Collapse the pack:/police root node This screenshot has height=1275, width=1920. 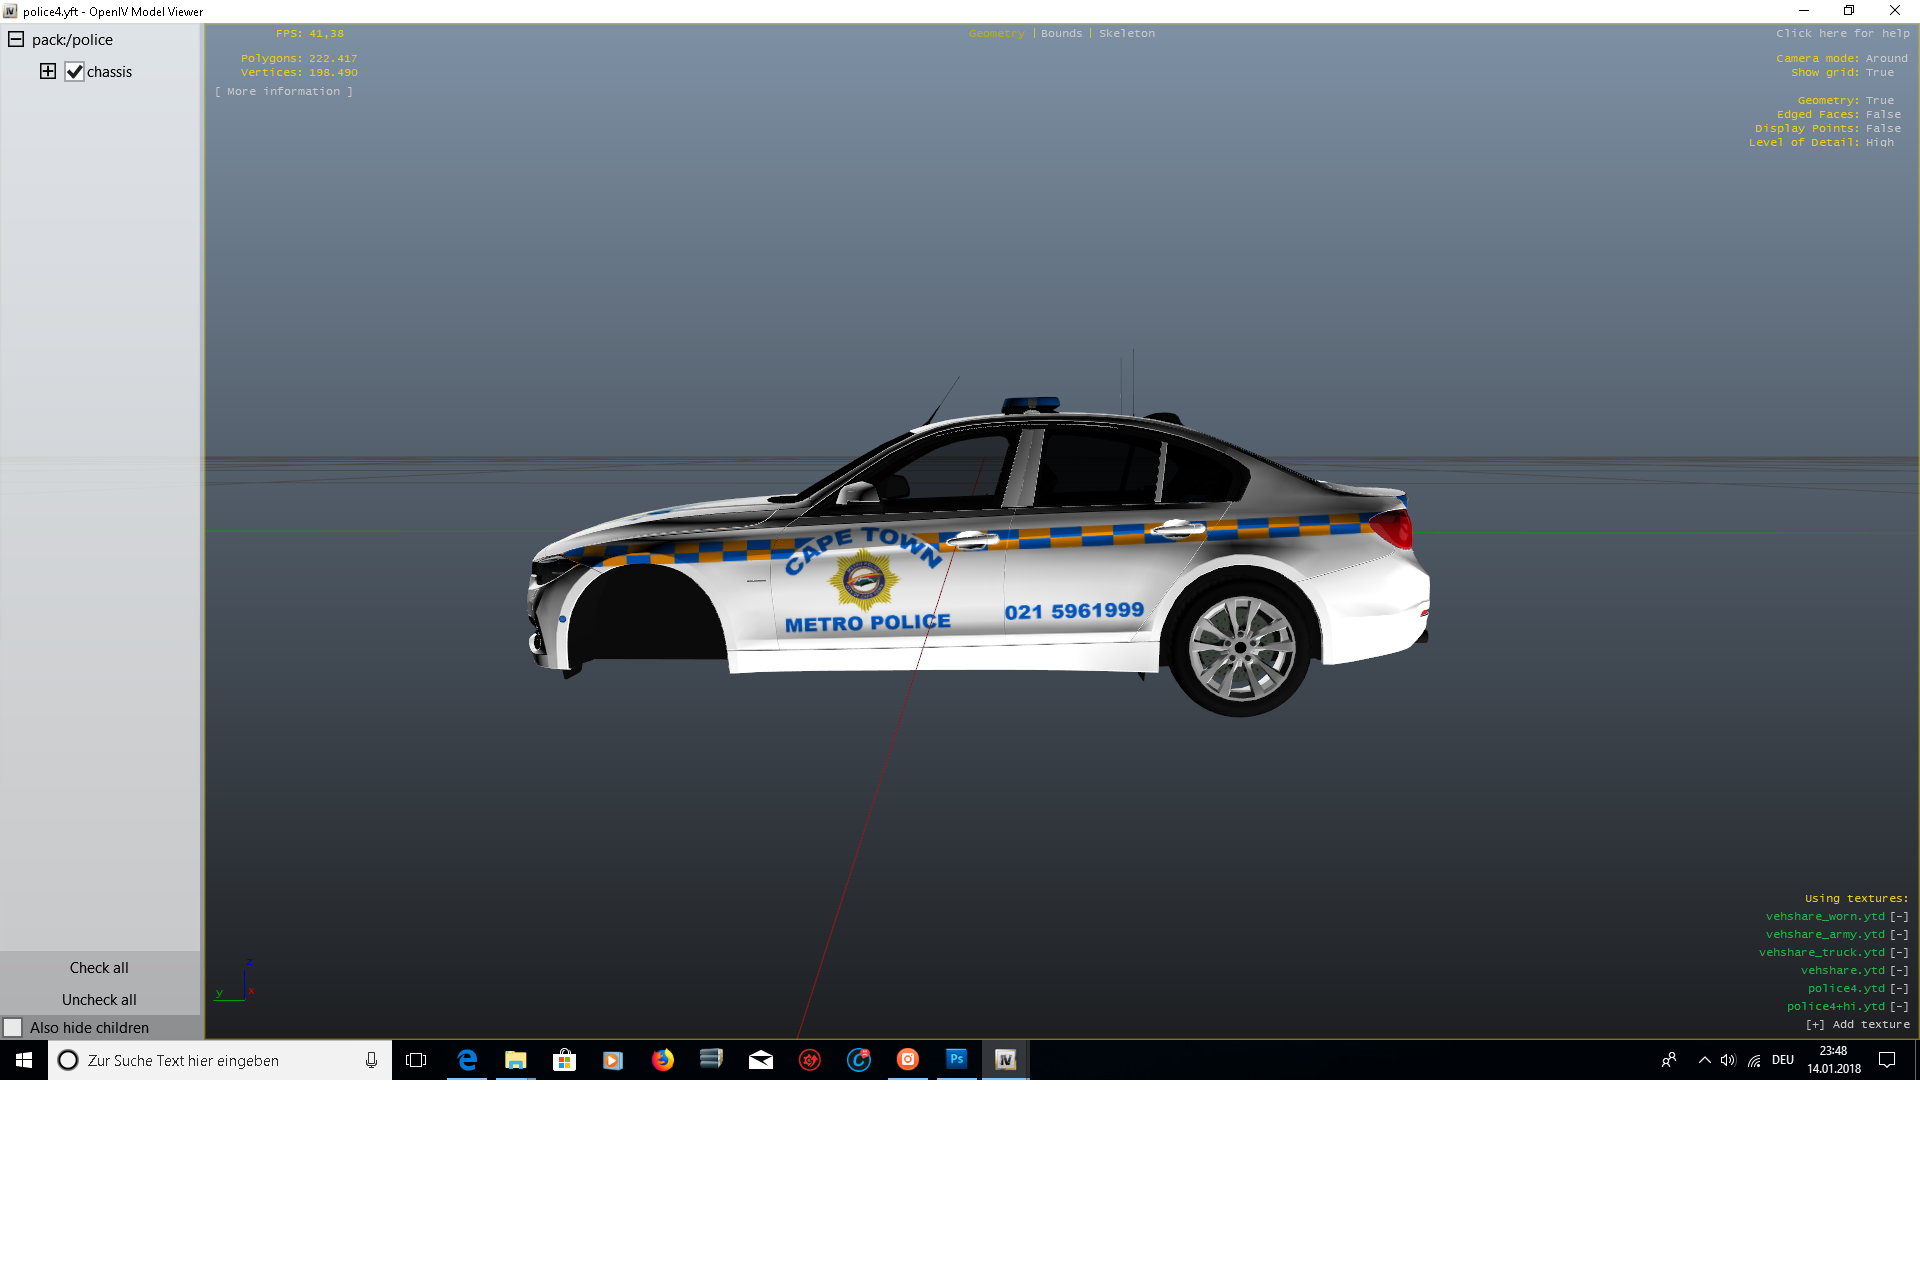tap(16, 40)
